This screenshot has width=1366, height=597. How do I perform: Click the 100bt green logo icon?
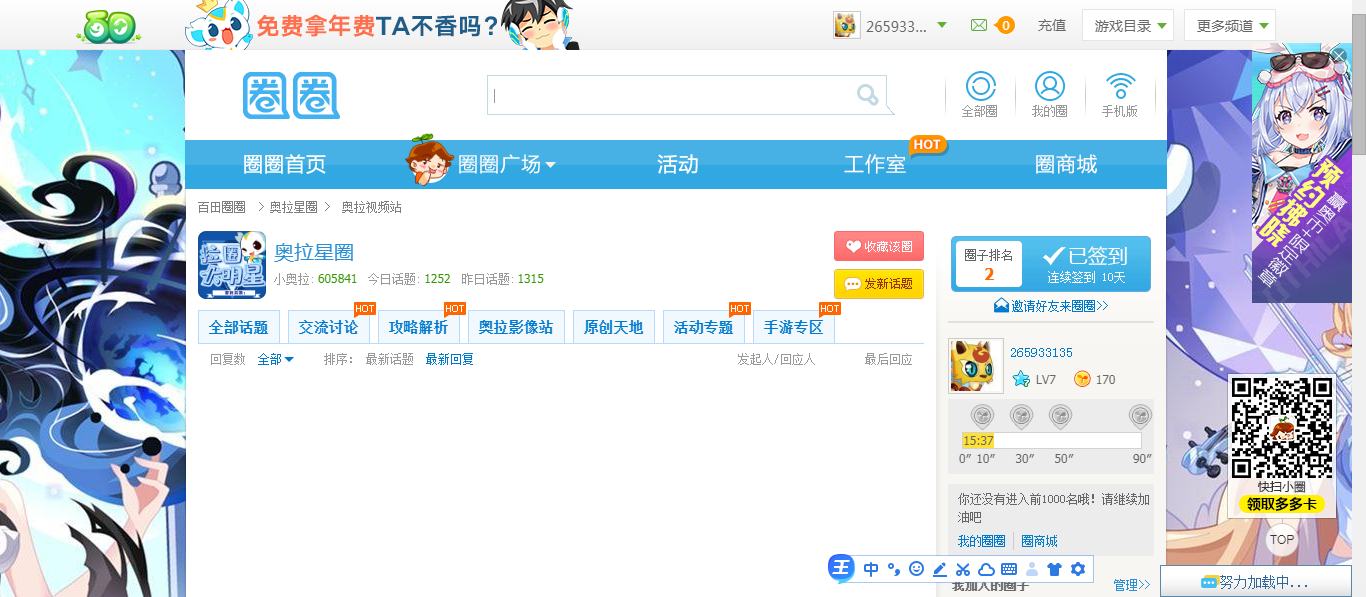coord(111,27)
